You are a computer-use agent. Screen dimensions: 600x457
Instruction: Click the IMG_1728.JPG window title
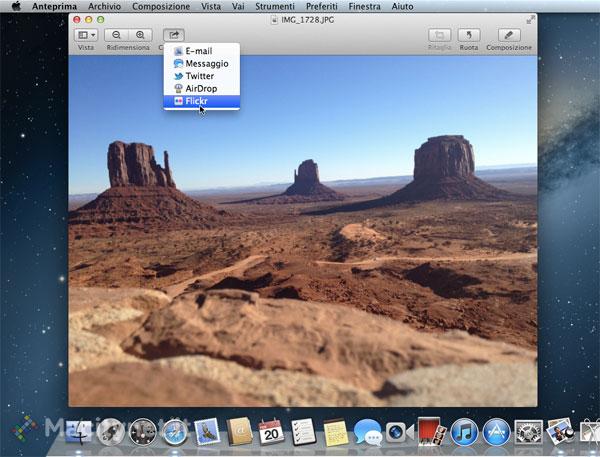pos(307,20)
